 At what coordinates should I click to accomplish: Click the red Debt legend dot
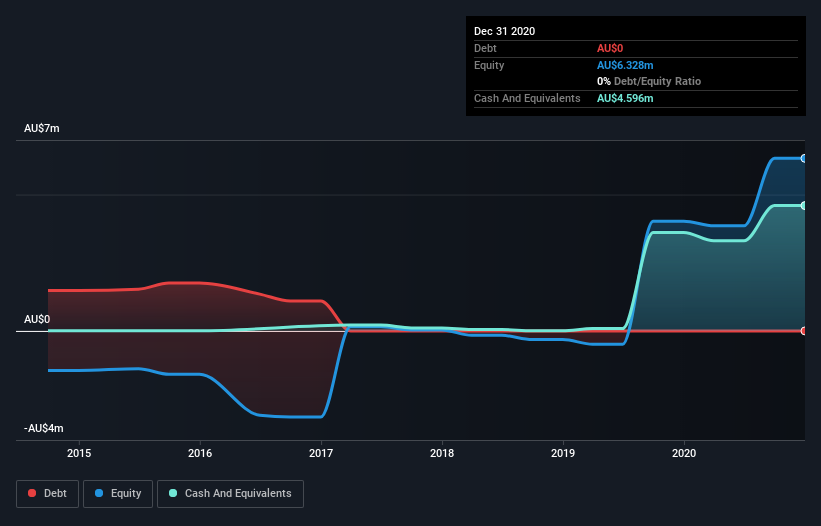[x=32, y=493]
